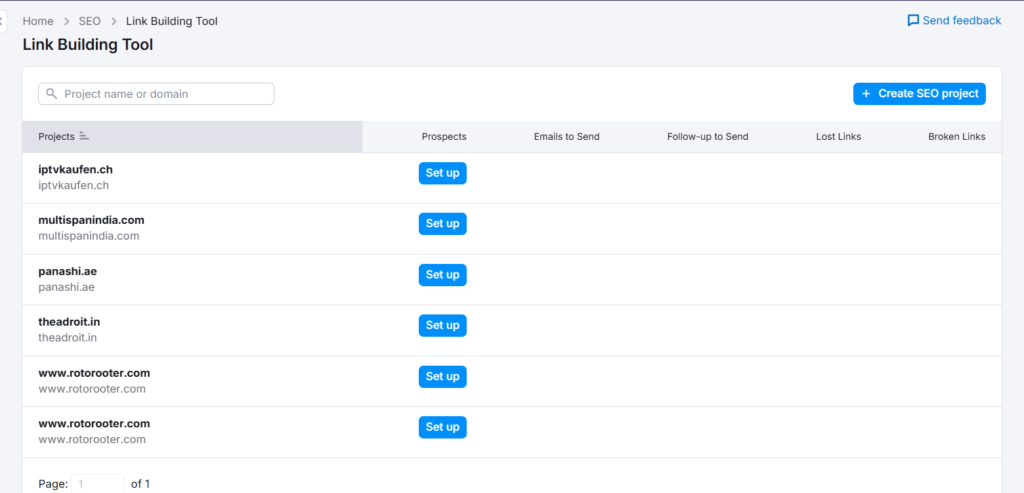Go to SEO breadcrumb
The image size is (1024, 493).
pos(89,21)
